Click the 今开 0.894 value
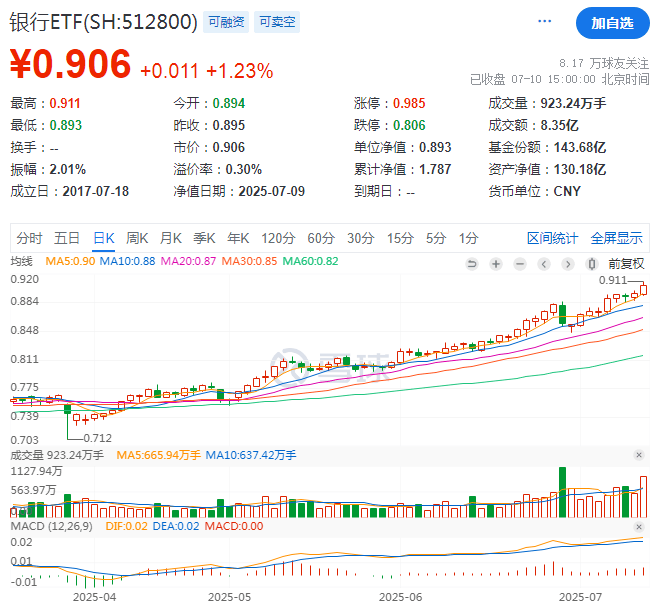Viewport: 656px width, 610px height. [x=228, y=103]
